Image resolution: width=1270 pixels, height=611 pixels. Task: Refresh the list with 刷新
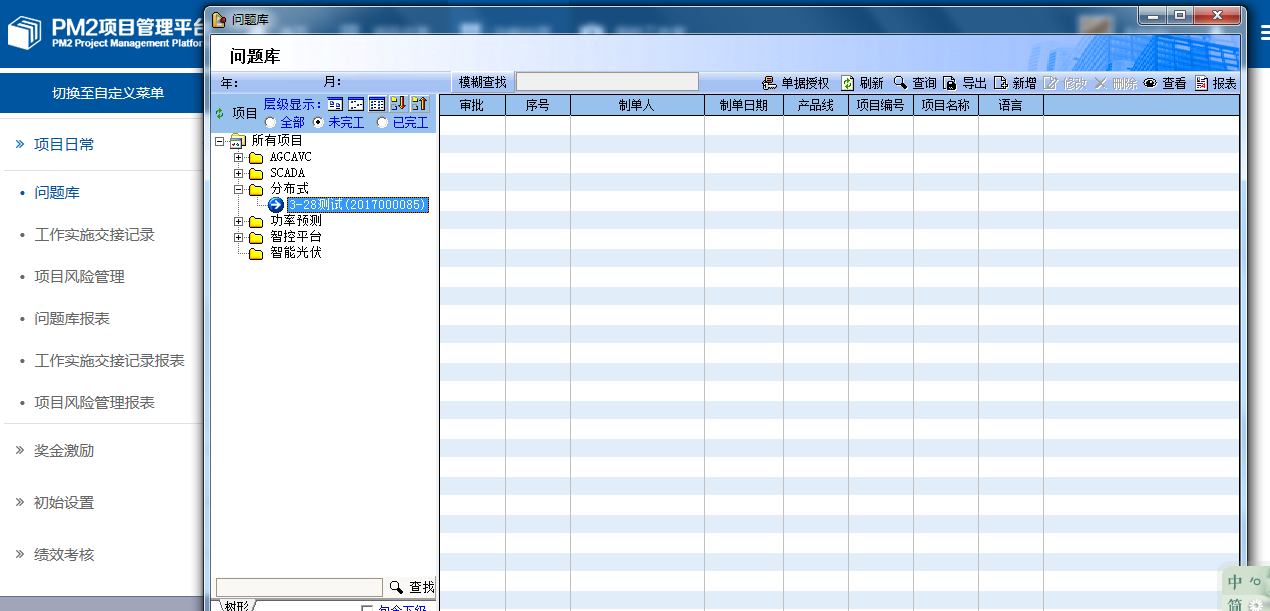point(848,83)
